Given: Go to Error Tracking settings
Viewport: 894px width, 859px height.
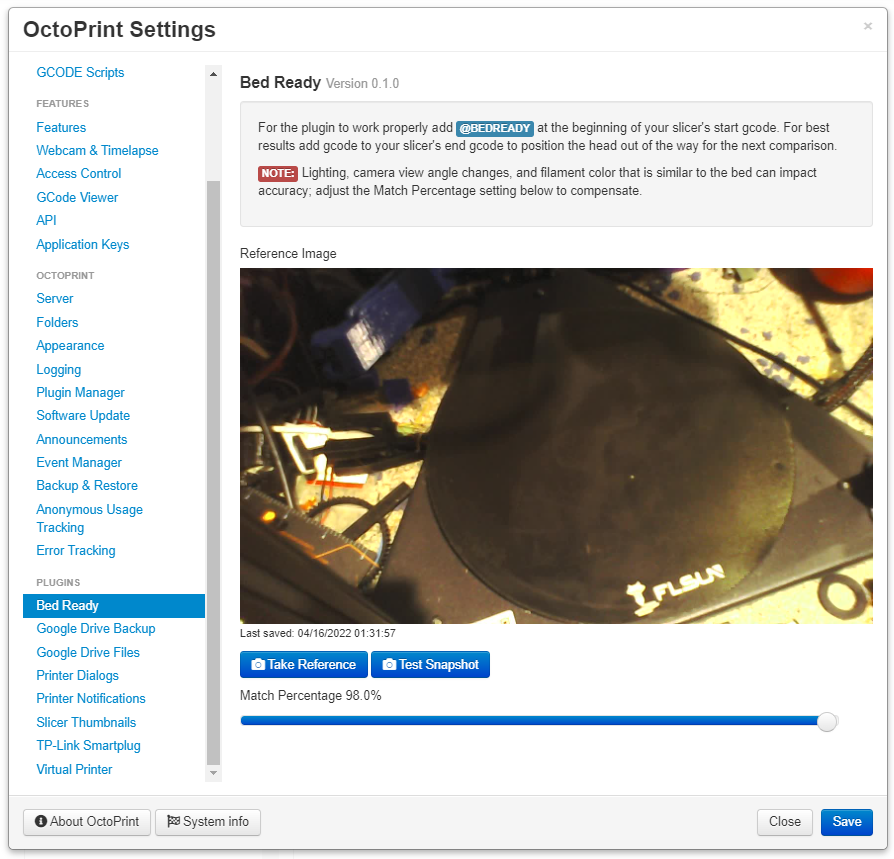Looking at the screenshot, I should tap(76, 551).
